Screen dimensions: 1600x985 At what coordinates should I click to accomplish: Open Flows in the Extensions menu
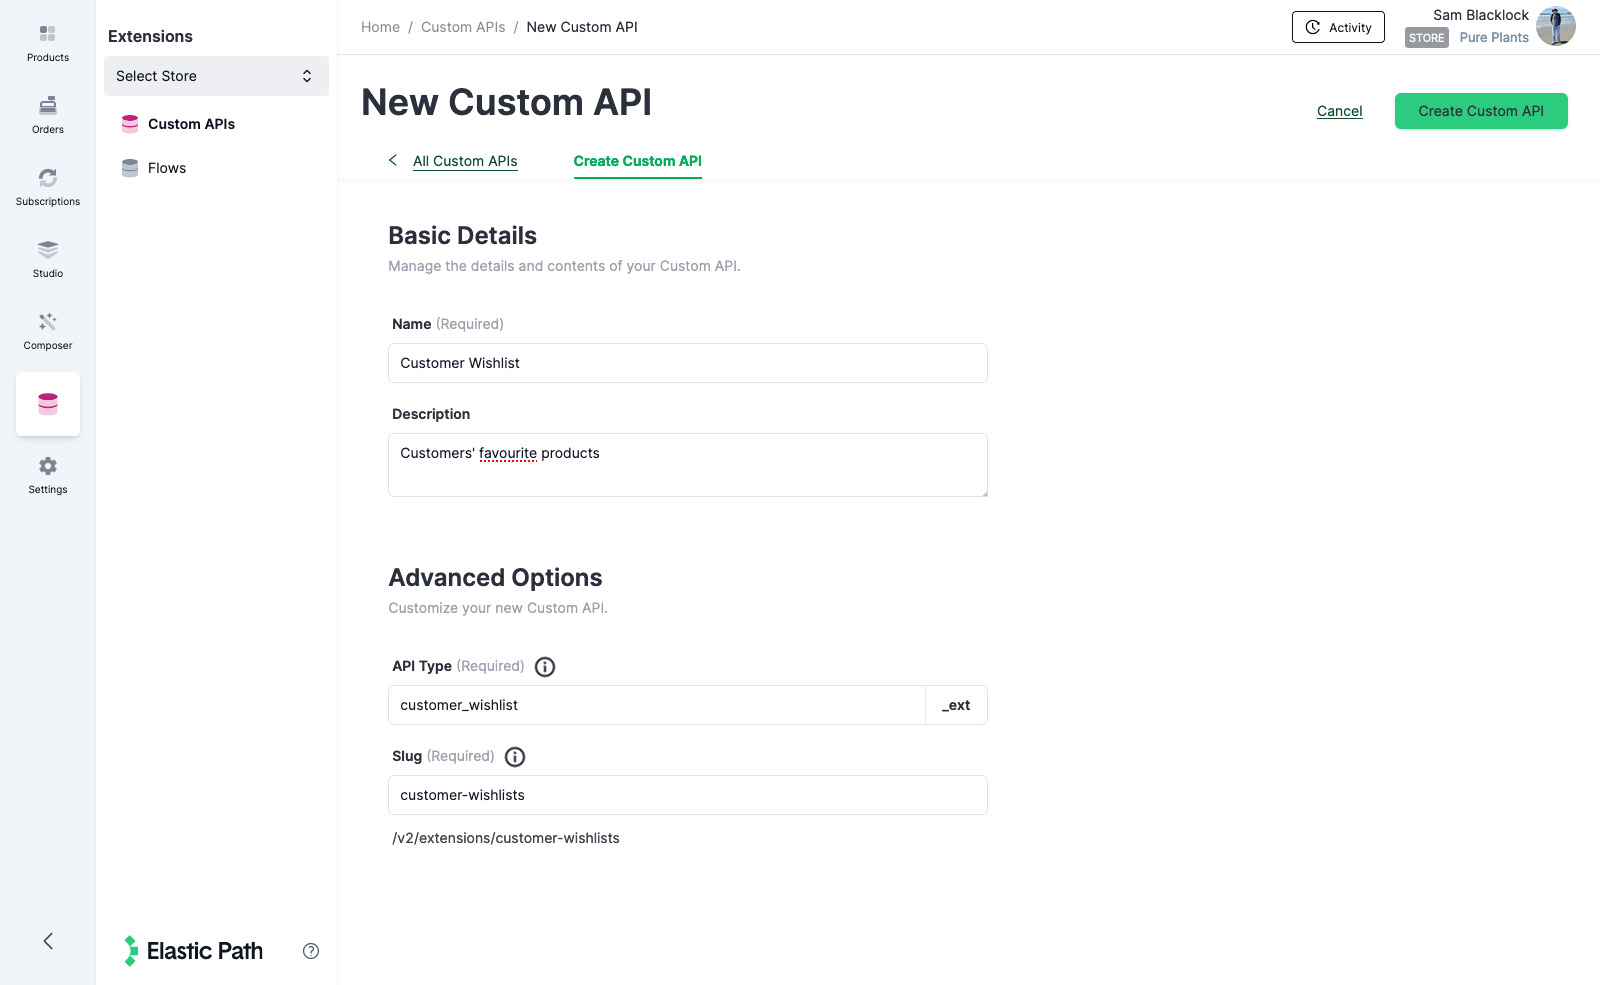coord(167,168)
